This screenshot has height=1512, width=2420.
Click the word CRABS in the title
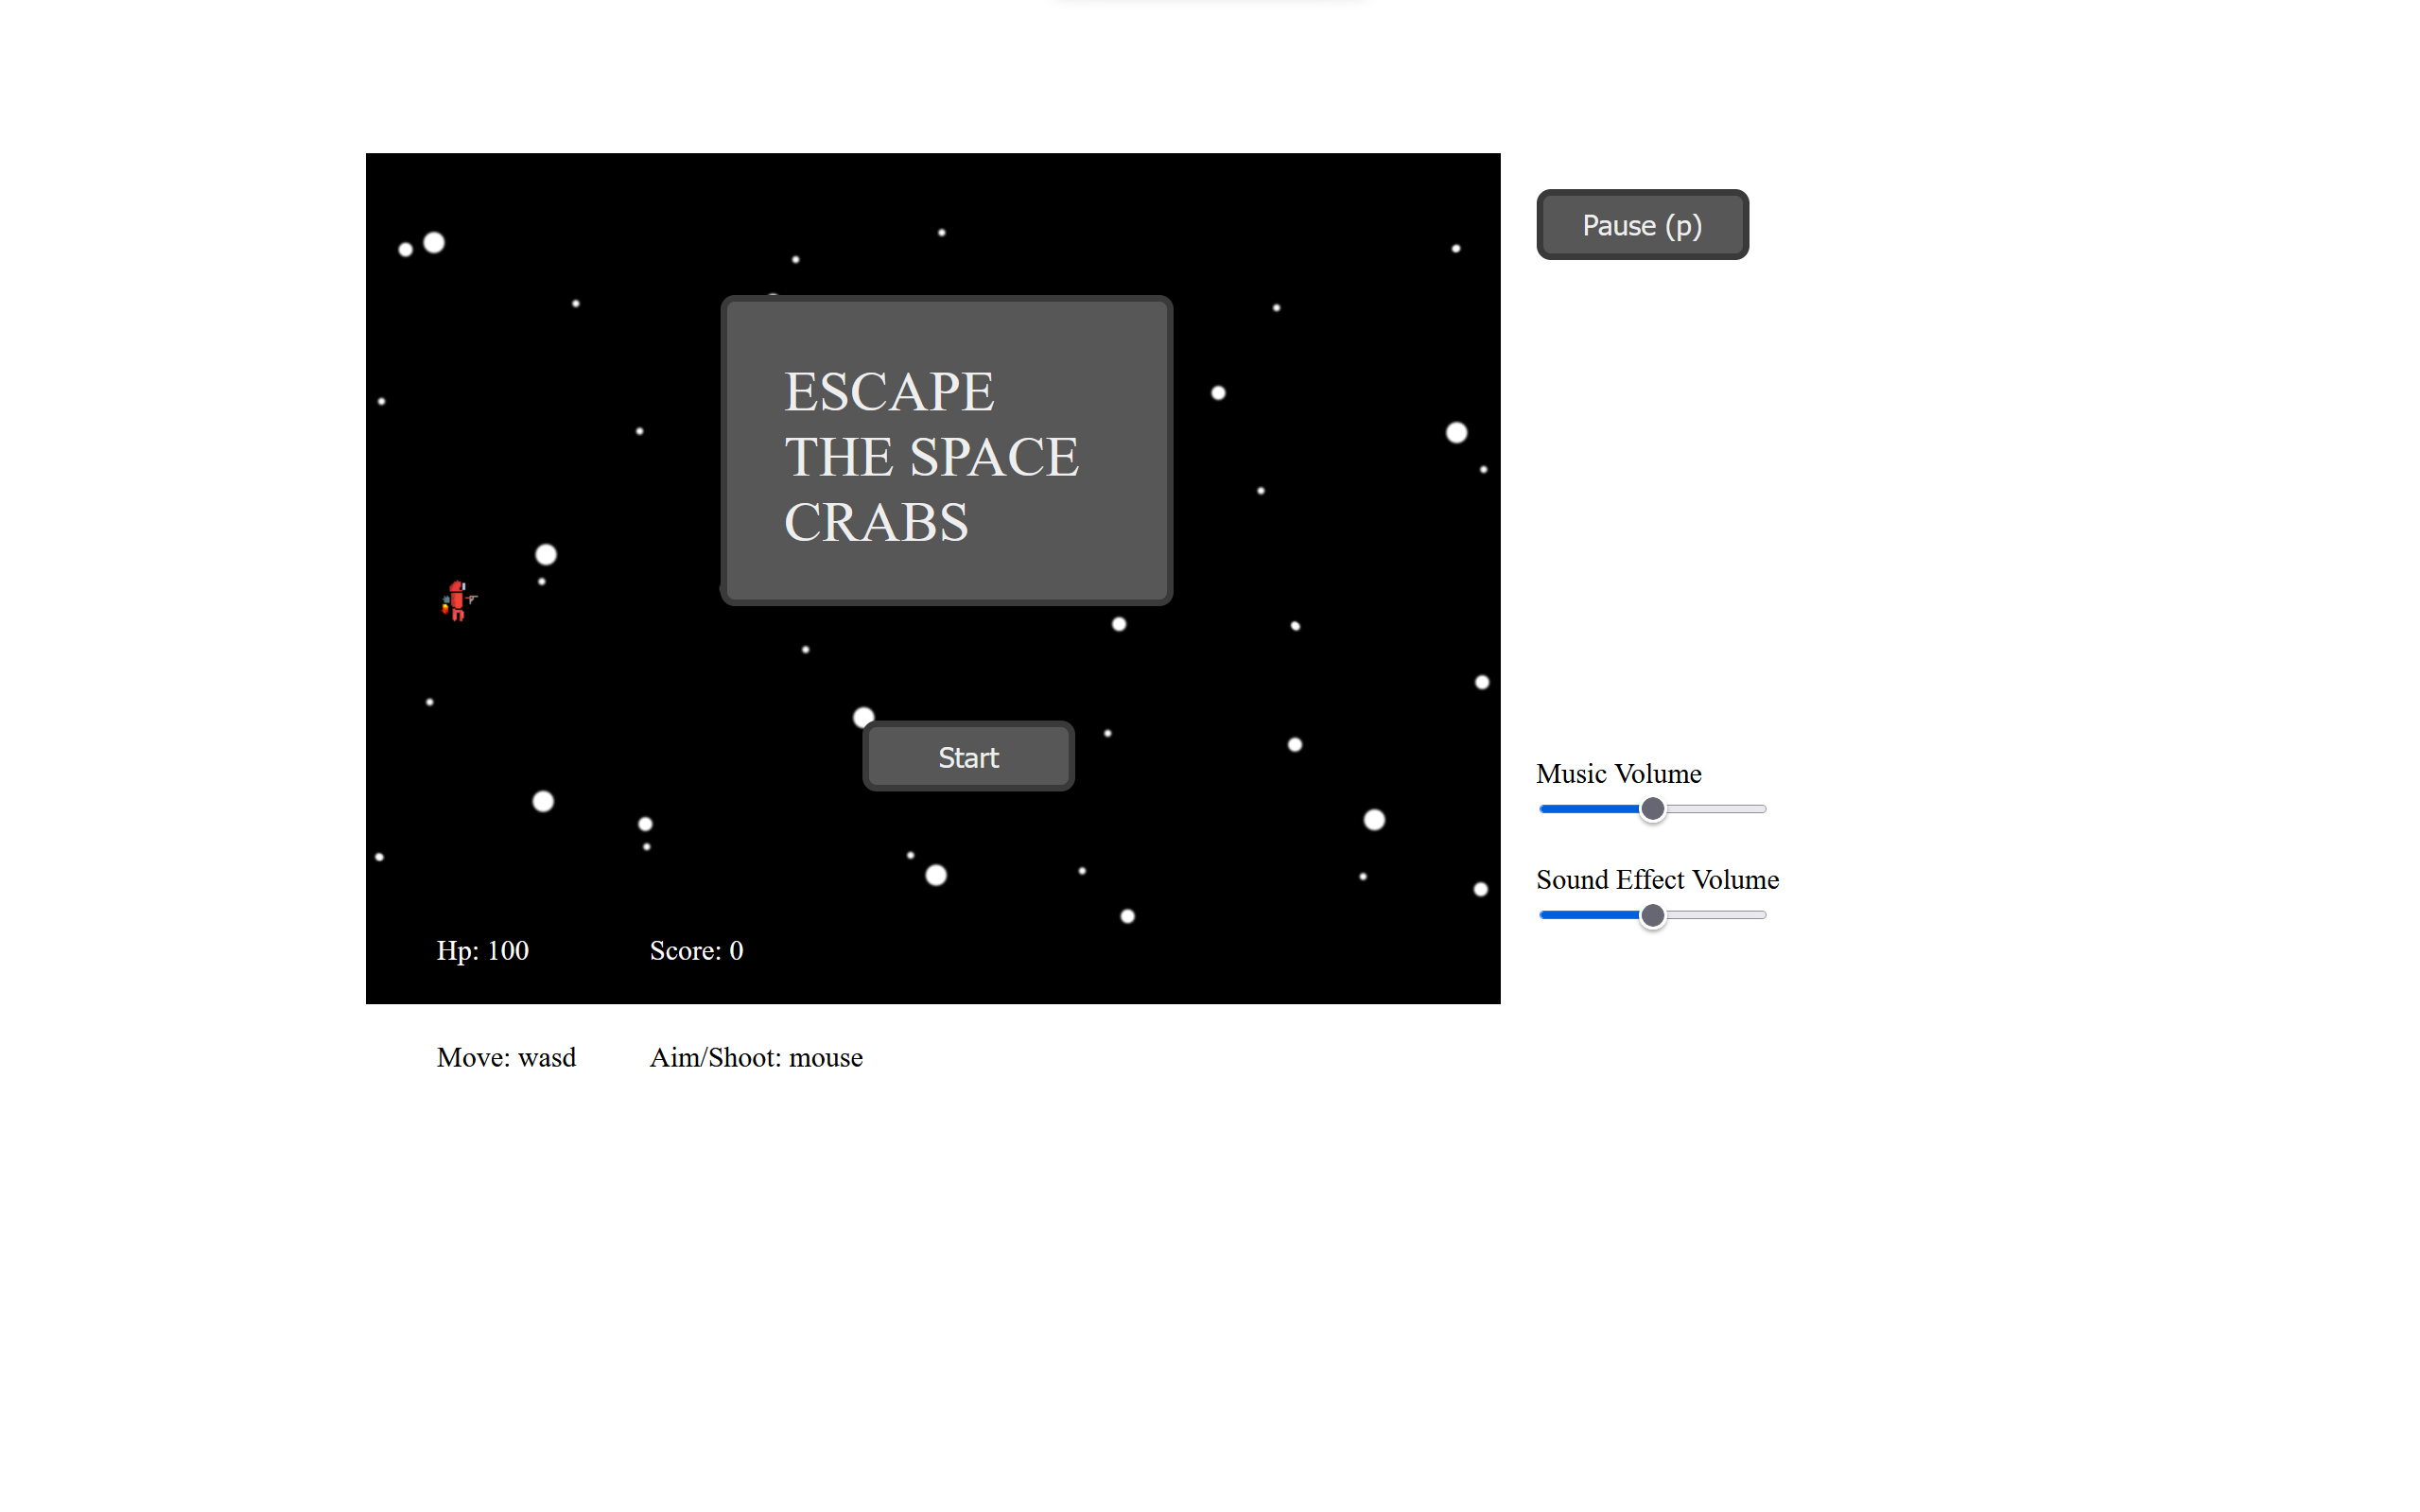(876, 522)
